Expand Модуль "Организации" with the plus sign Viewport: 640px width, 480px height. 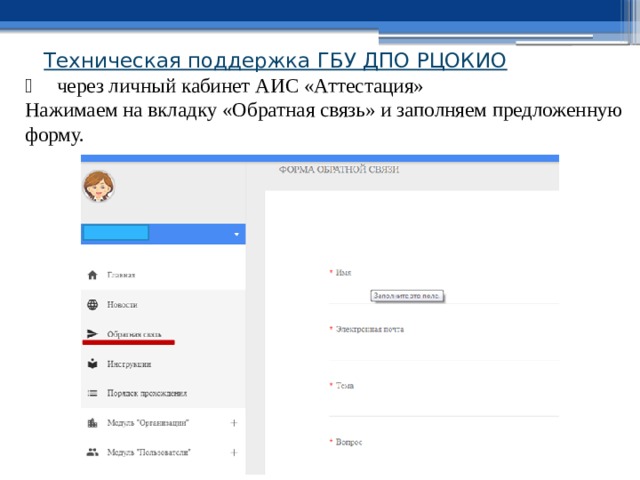pos(234,422)
